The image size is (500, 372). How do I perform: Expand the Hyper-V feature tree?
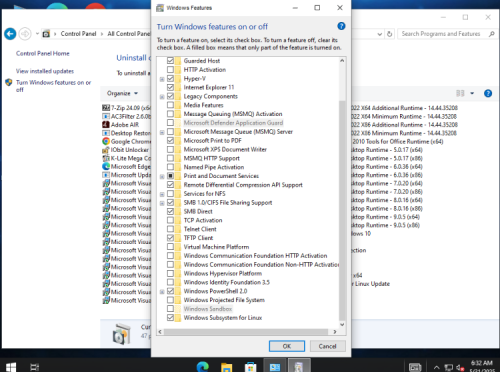point(162,79)
